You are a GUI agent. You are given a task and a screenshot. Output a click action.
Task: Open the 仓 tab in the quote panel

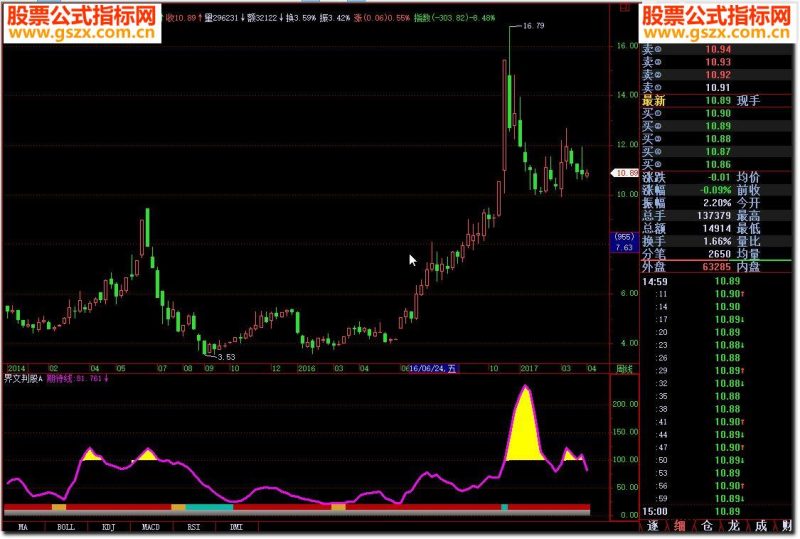(707, 526)
